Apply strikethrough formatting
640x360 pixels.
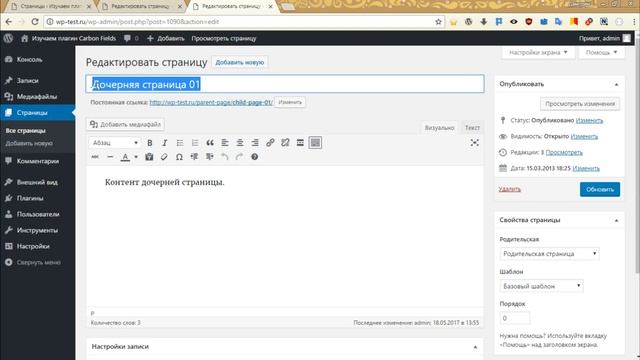pyautogui.click(x=95, y=157)
